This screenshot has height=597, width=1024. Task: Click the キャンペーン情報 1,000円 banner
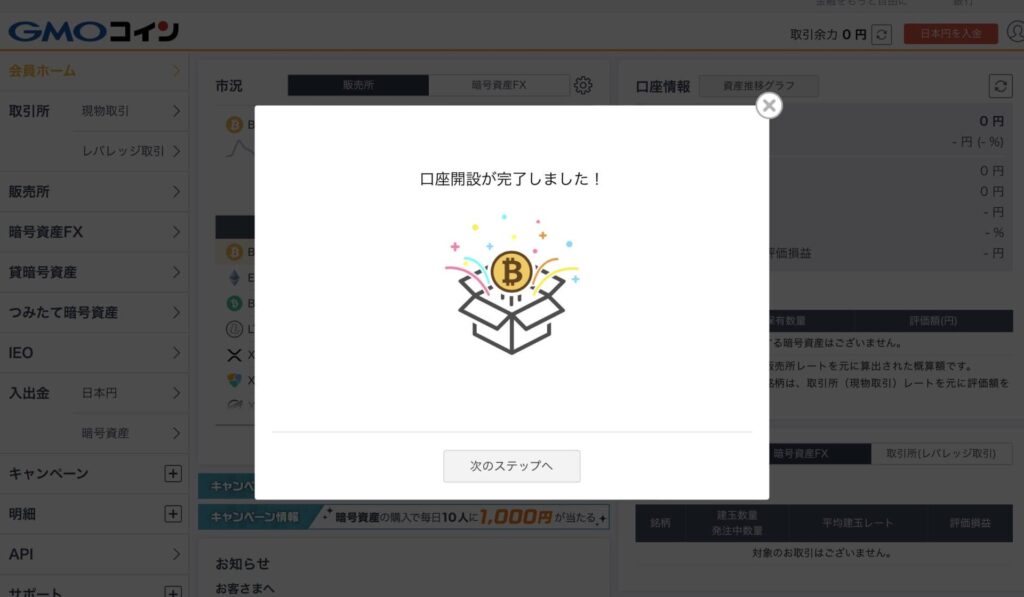[x=404, y=517]
